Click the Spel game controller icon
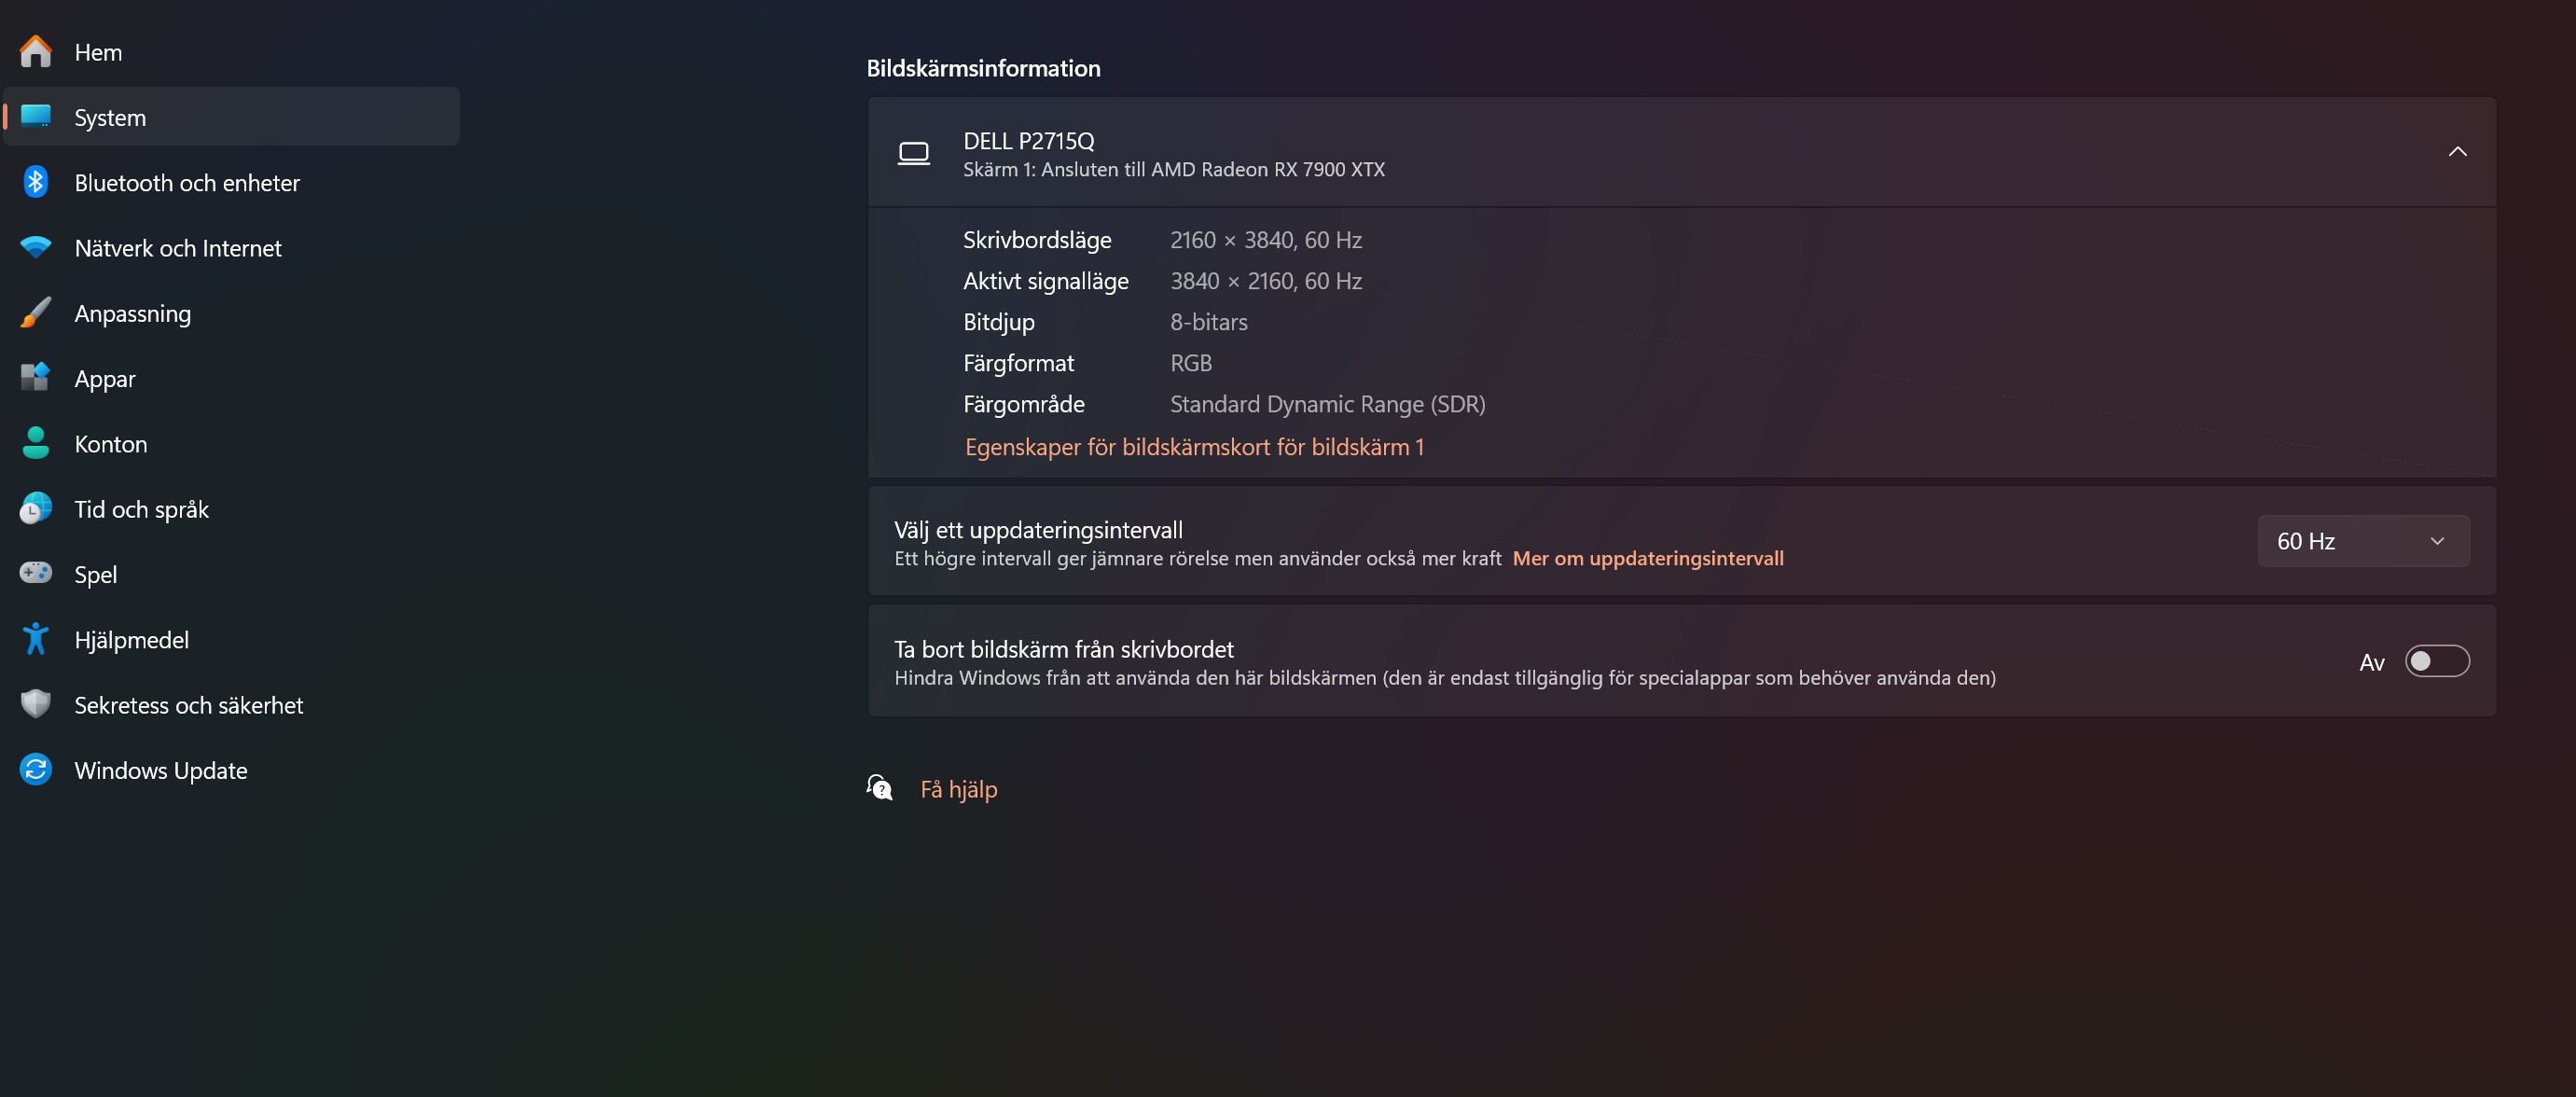This screenshot has width=2576, height=1097. pyautogui.click(x=36, y=573)
